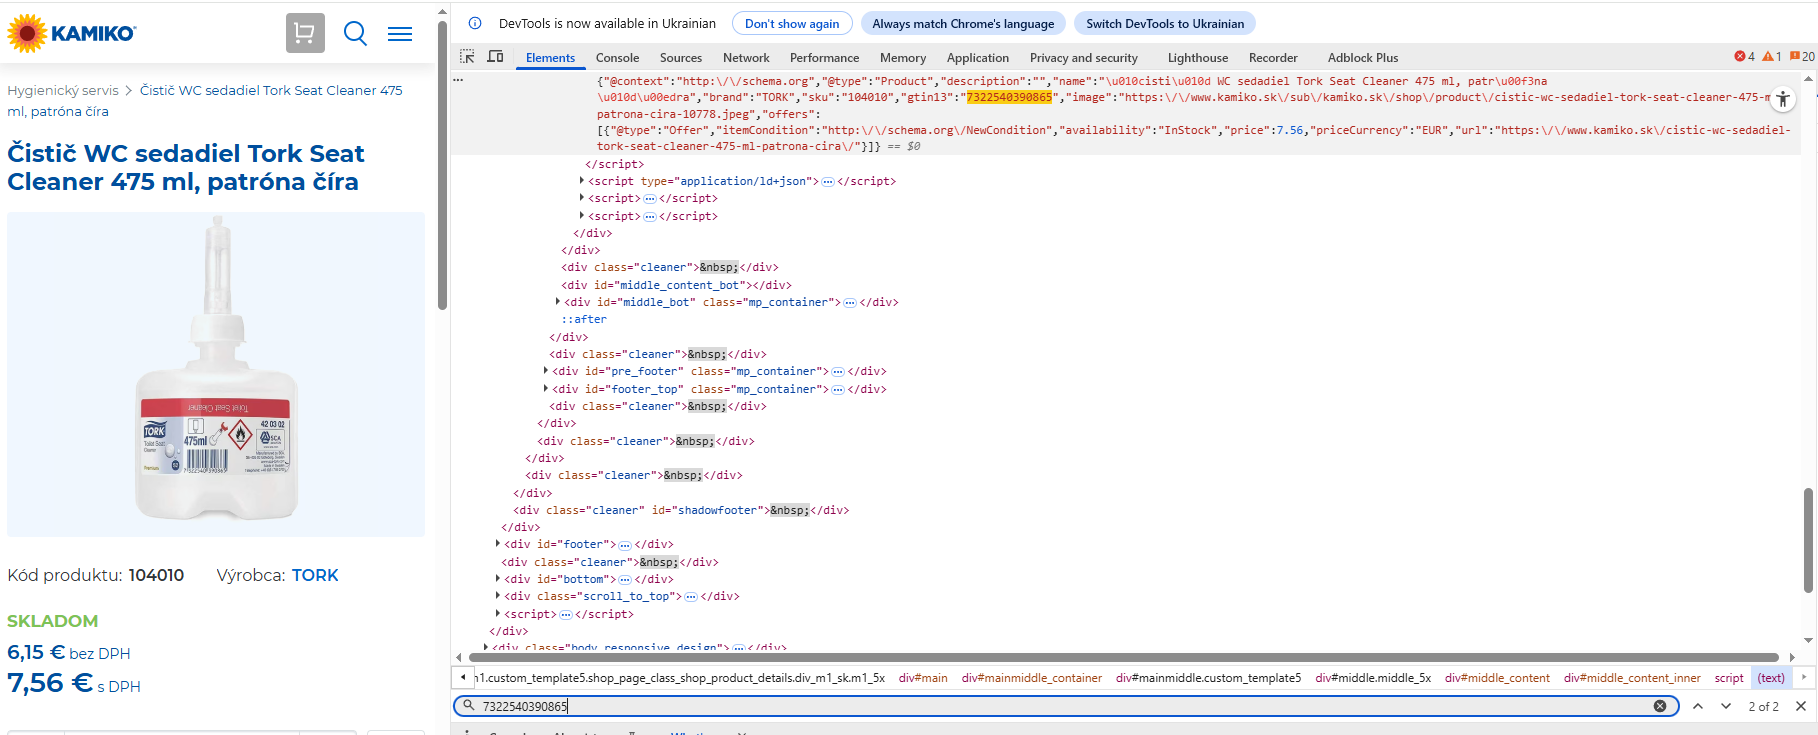Click Always match Chrome's language
The height and width of the screenshot is (735, 1818).
click(x=963, y=23)
